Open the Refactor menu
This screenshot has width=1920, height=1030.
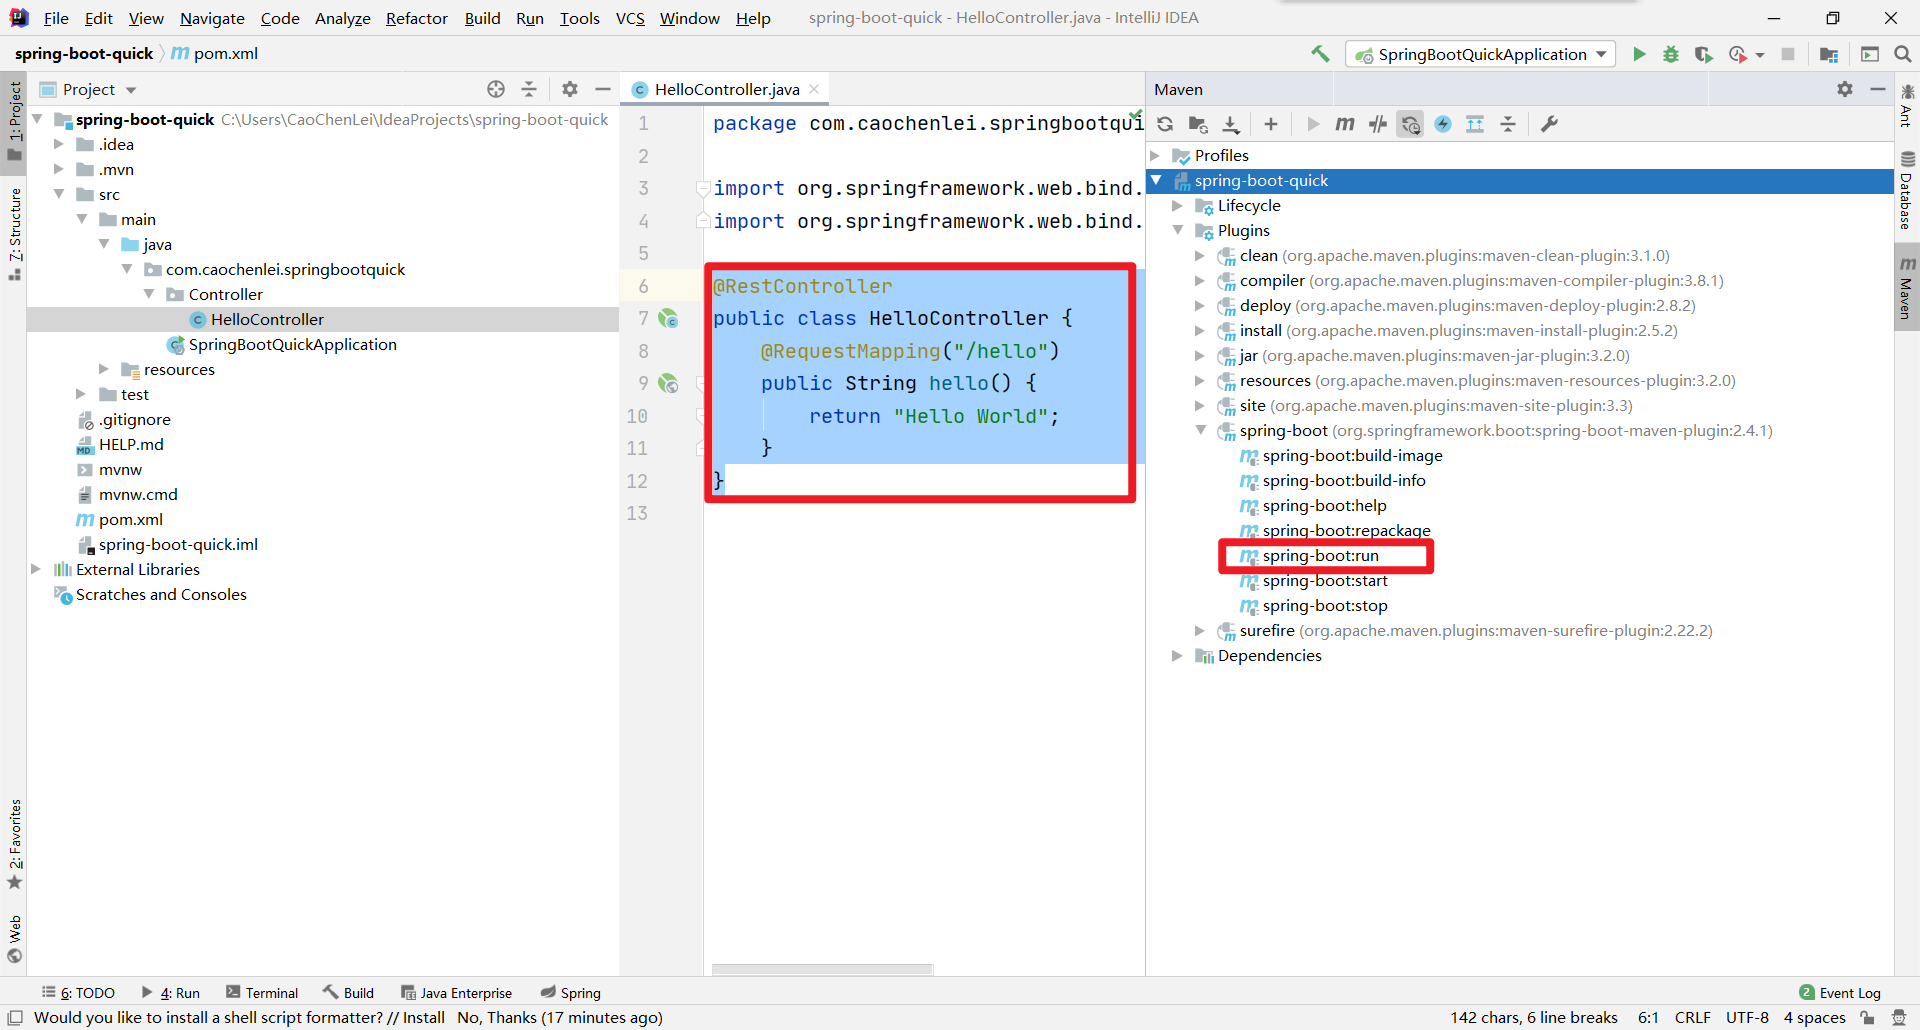point(417,18)
